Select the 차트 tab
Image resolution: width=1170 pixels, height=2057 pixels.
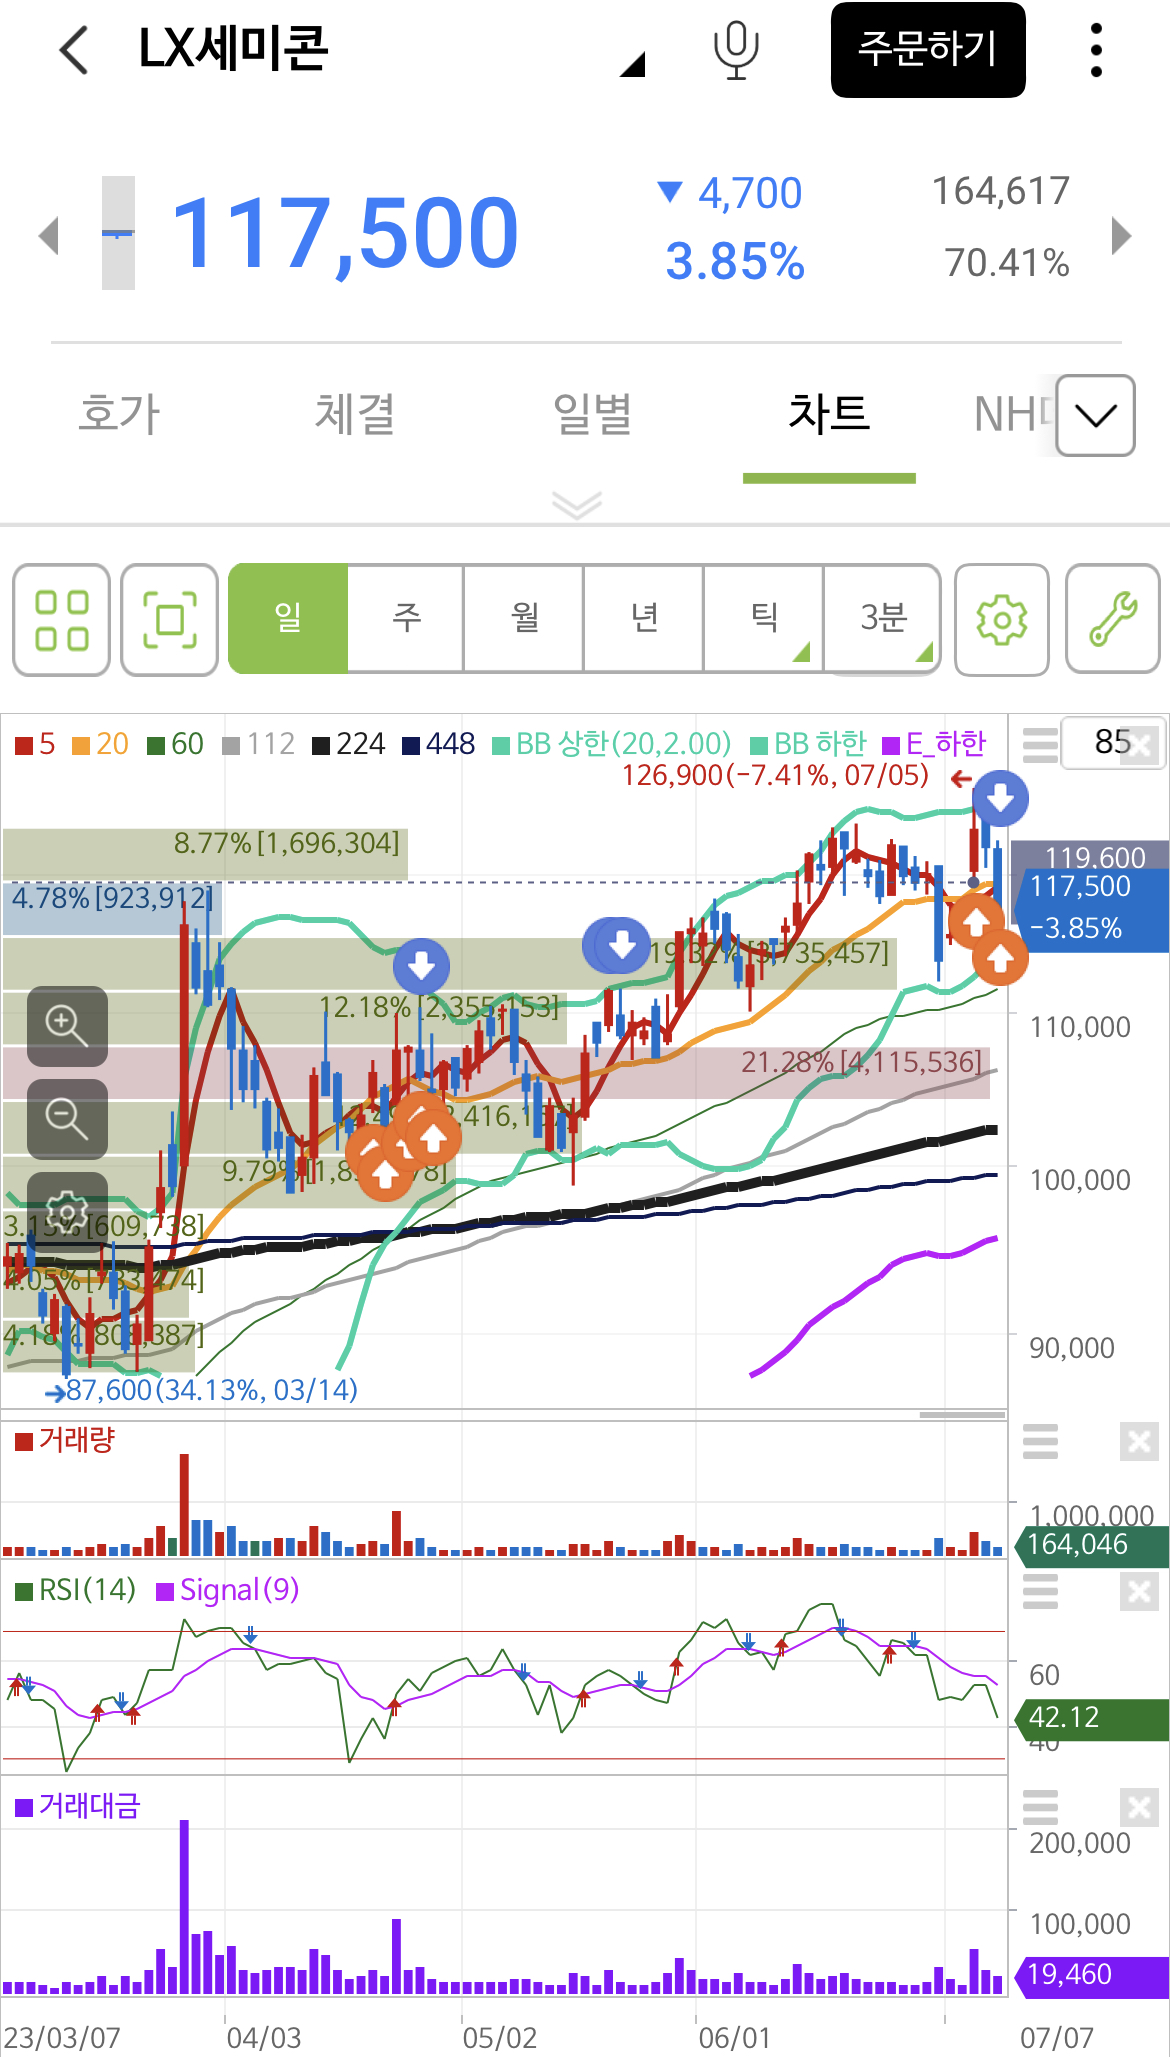[829, 413]
